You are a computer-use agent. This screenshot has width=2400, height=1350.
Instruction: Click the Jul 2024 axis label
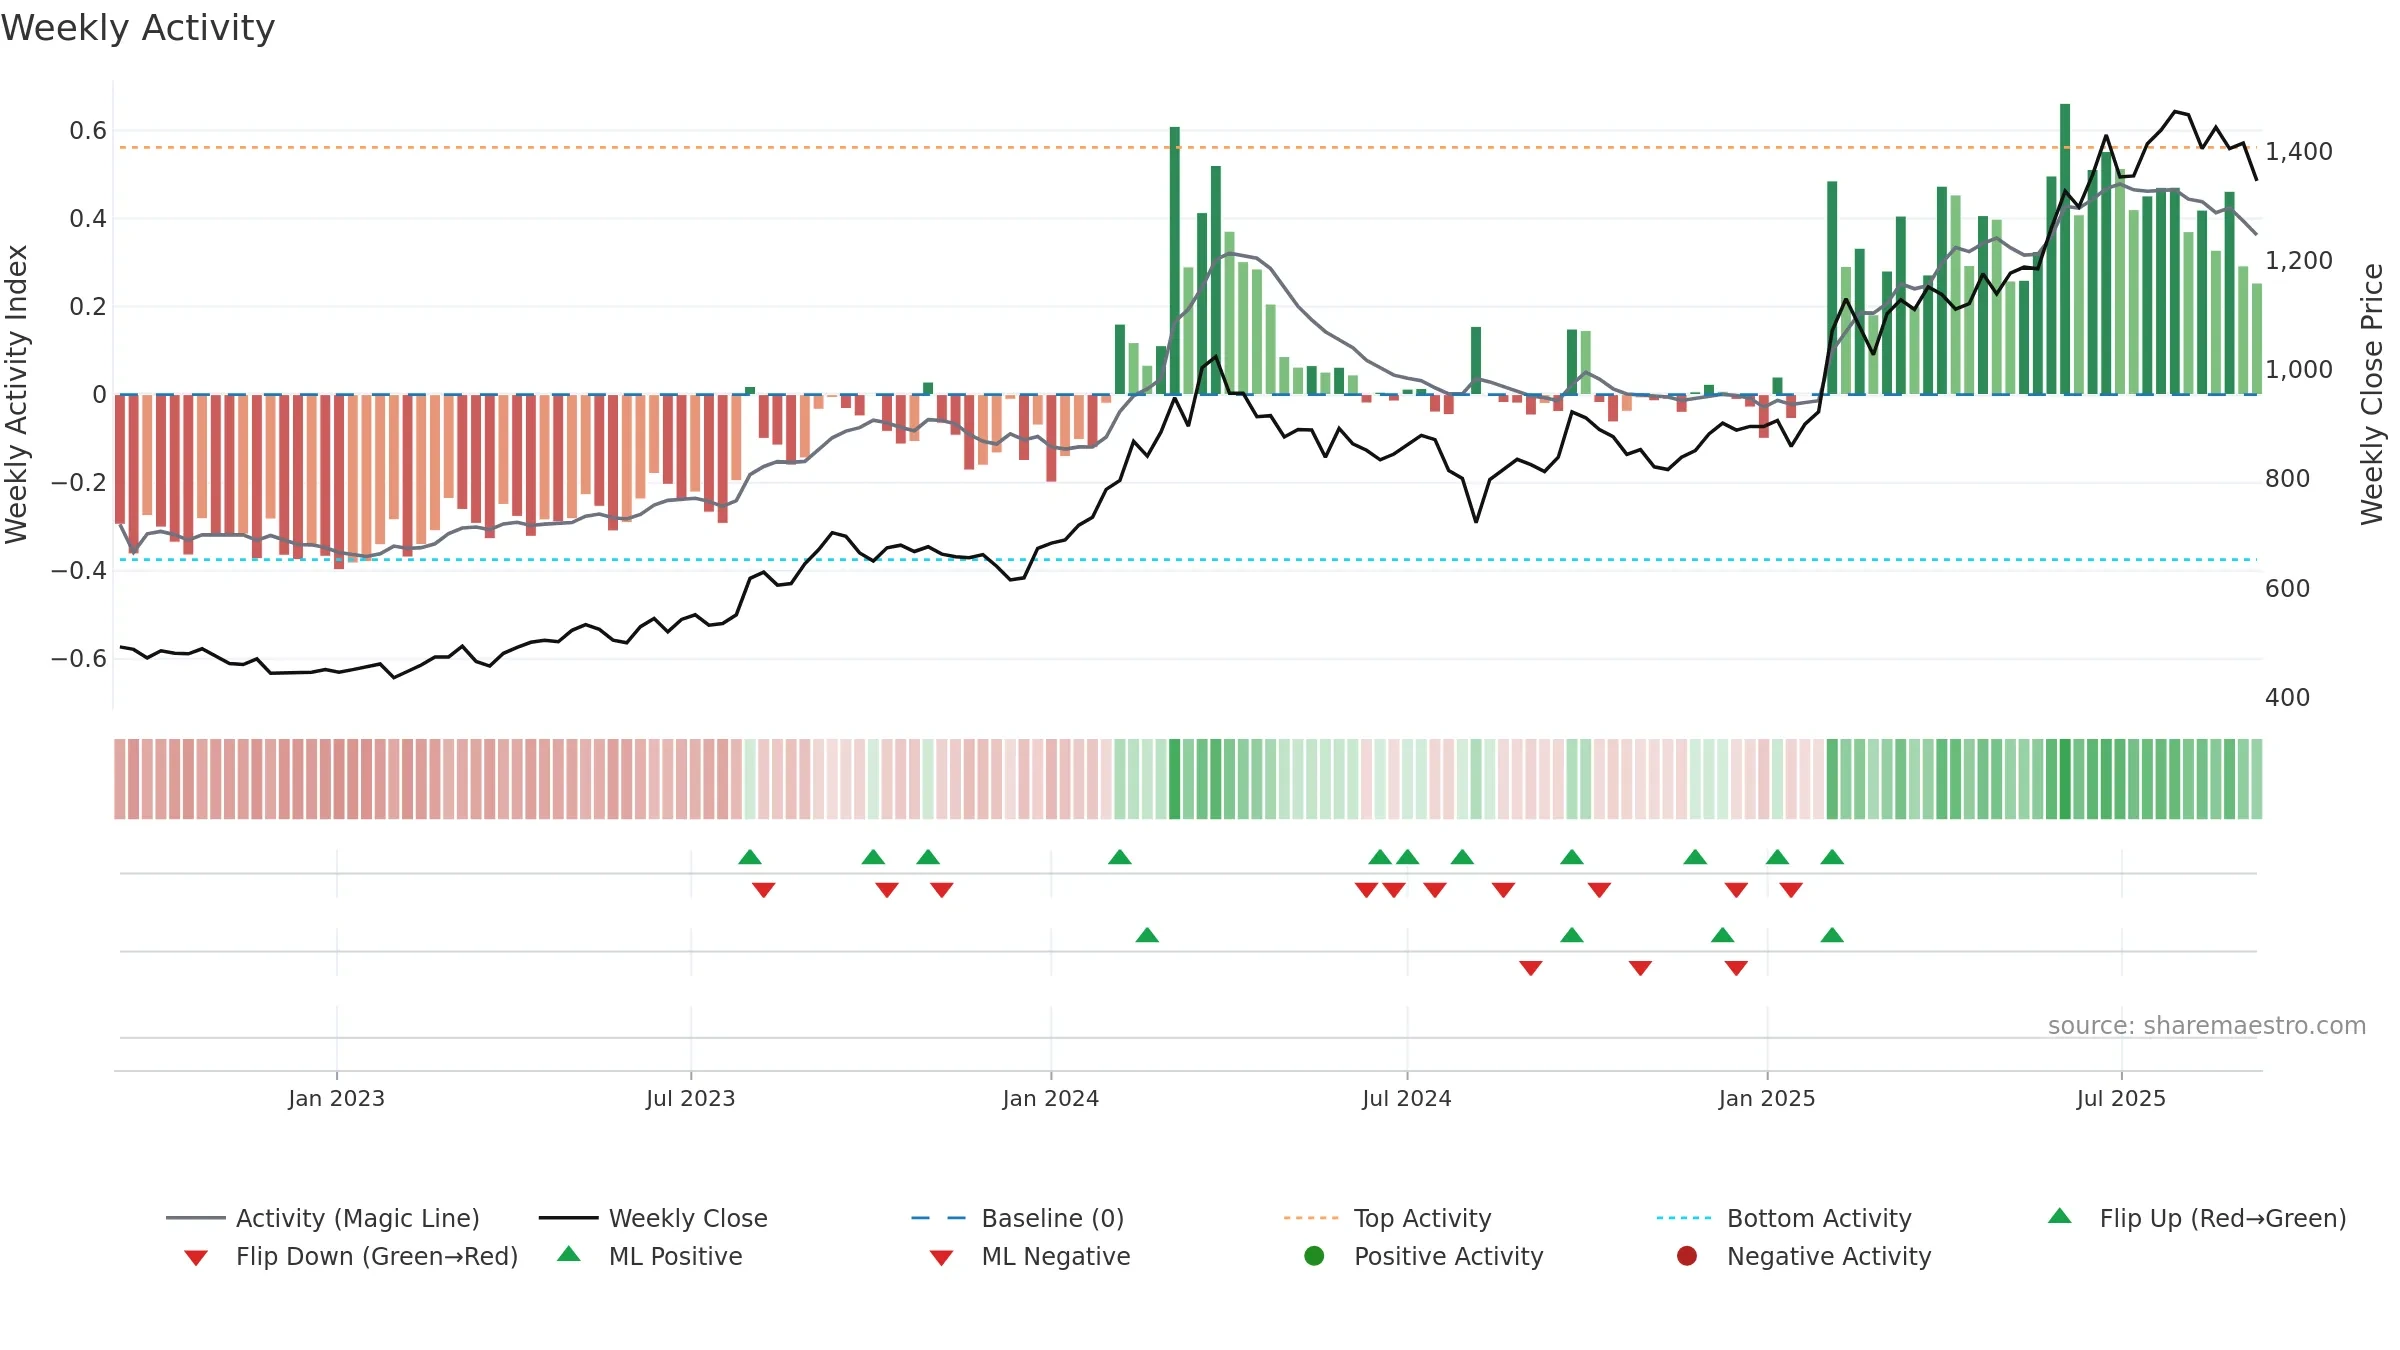[1406, 1098]
